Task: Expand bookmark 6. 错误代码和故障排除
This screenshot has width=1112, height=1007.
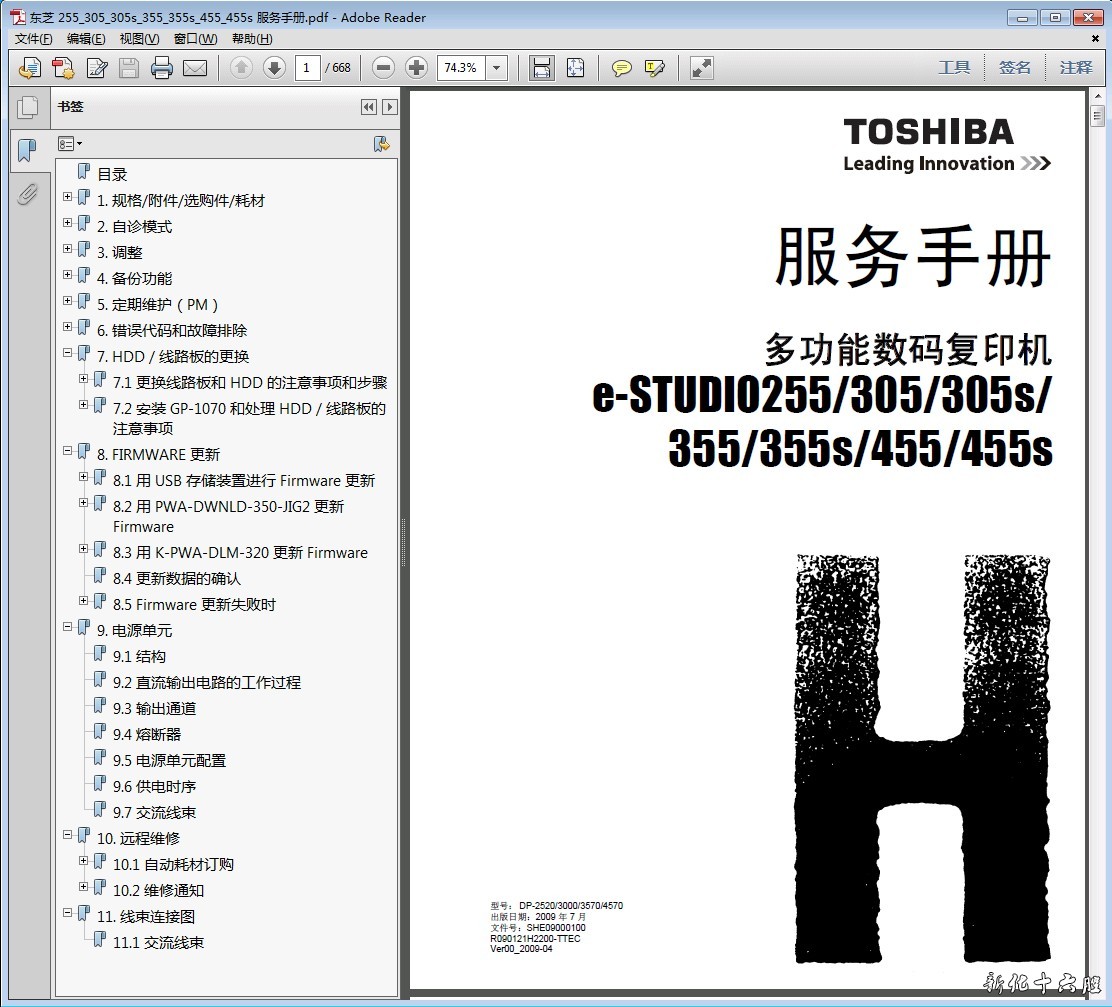Action: point(68,327)
